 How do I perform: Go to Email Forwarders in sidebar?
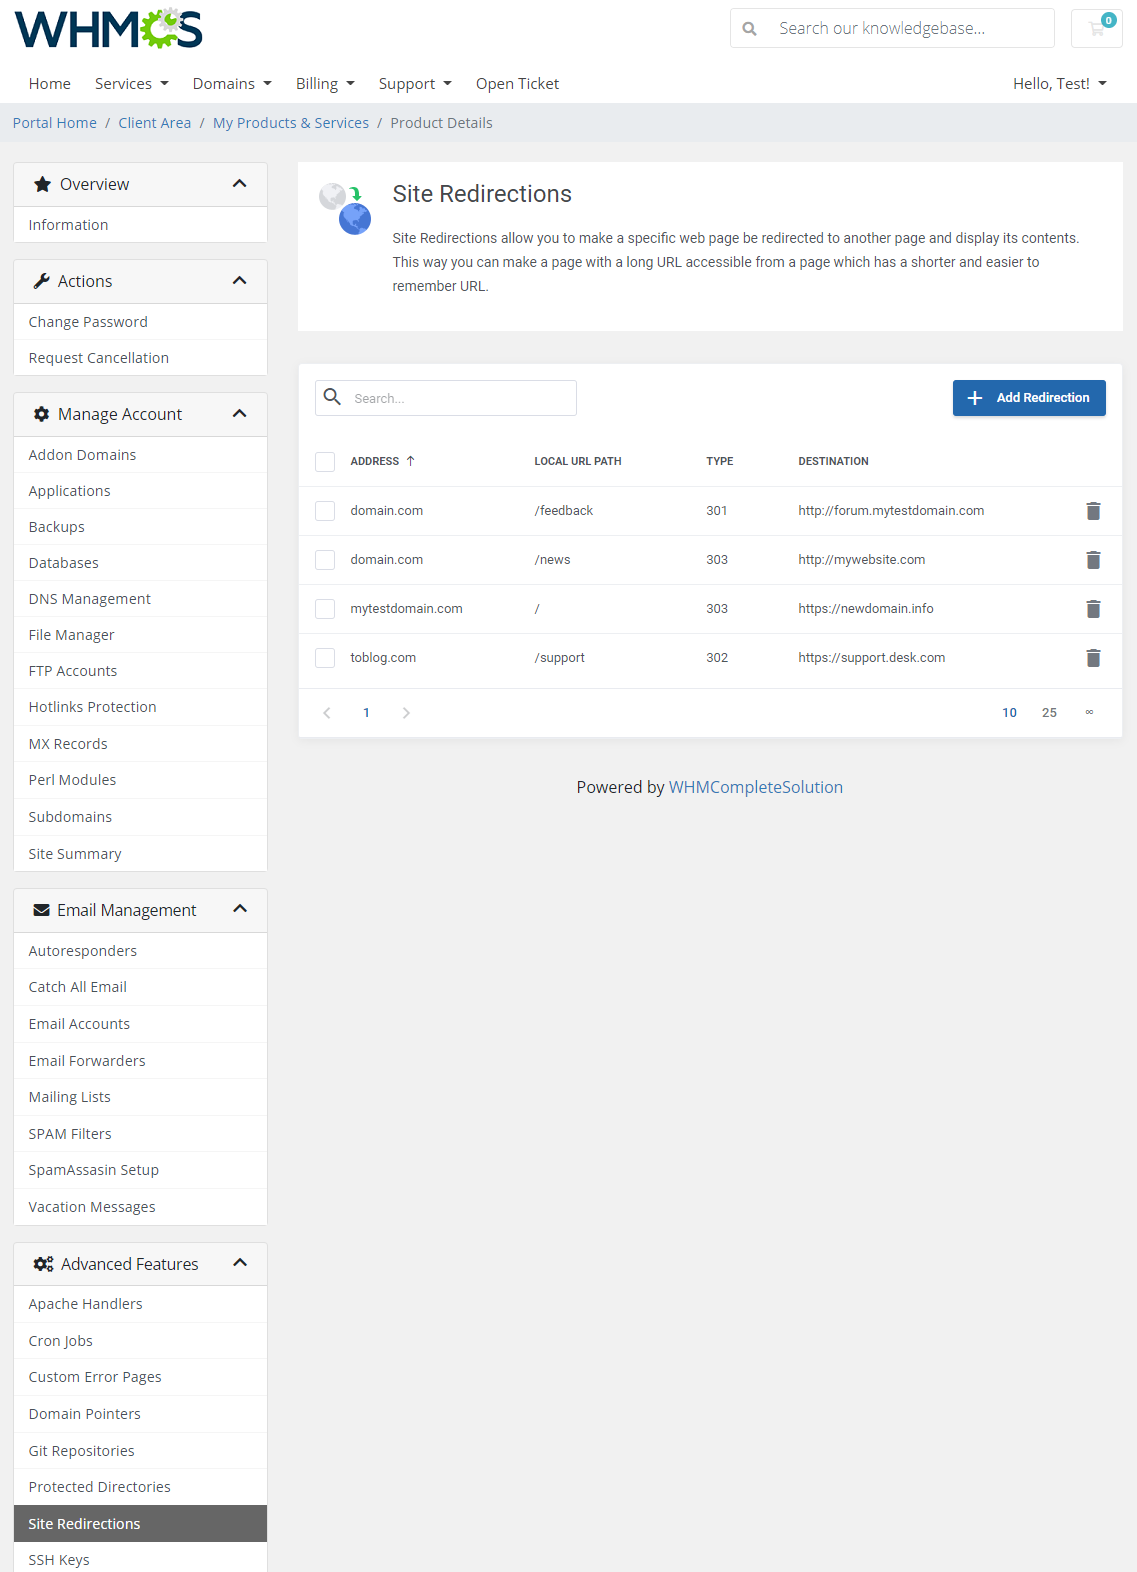click(87, 1061)
